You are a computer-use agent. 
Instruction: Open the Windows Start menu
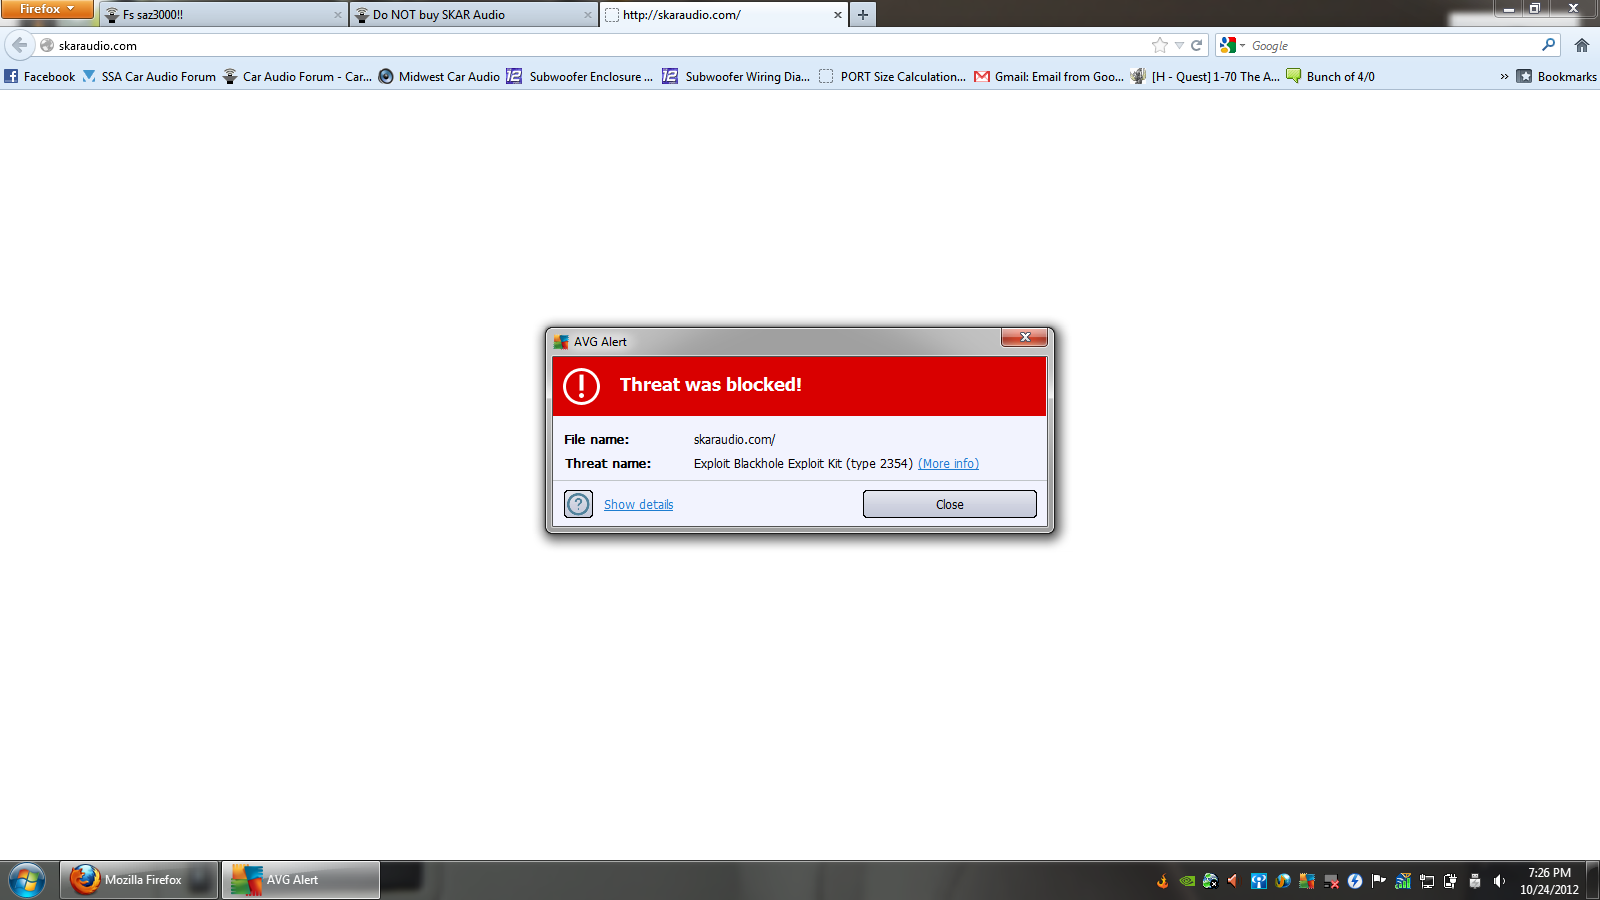tap(27, 880)
